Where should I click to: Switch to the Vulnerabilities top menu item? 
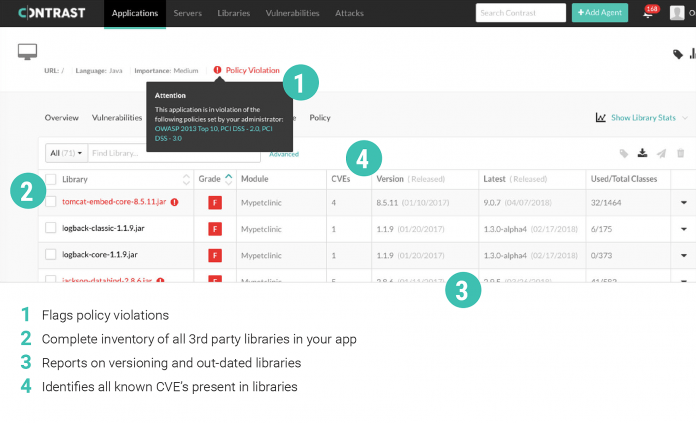click(292, 13)
